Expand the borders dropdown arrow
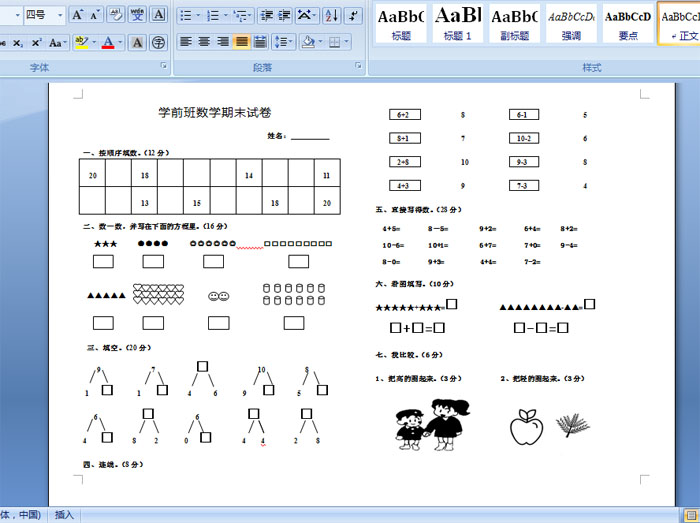Screen dimensions: 700x523 [x=347, y=42]
